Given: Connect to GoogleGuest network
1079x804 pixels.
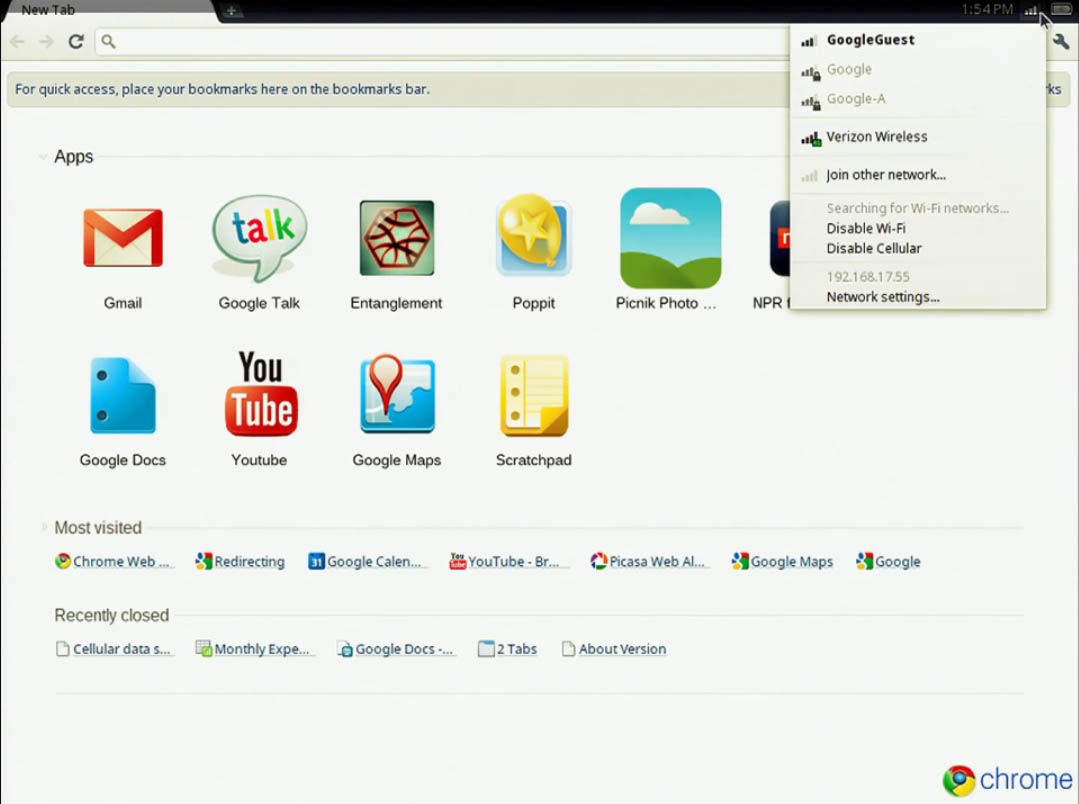Looking at the screenshot, I should point(918,40).
